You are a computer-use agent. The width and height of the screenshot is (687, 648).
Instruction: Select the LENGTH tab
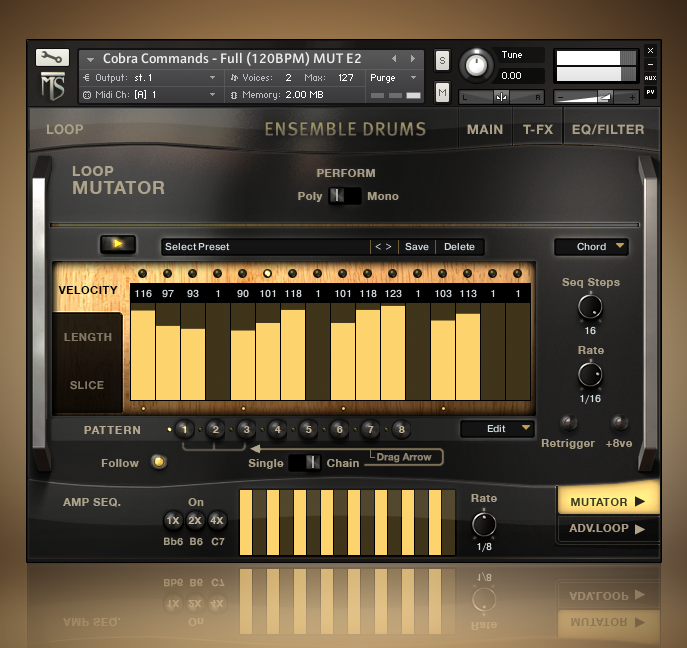88,337
